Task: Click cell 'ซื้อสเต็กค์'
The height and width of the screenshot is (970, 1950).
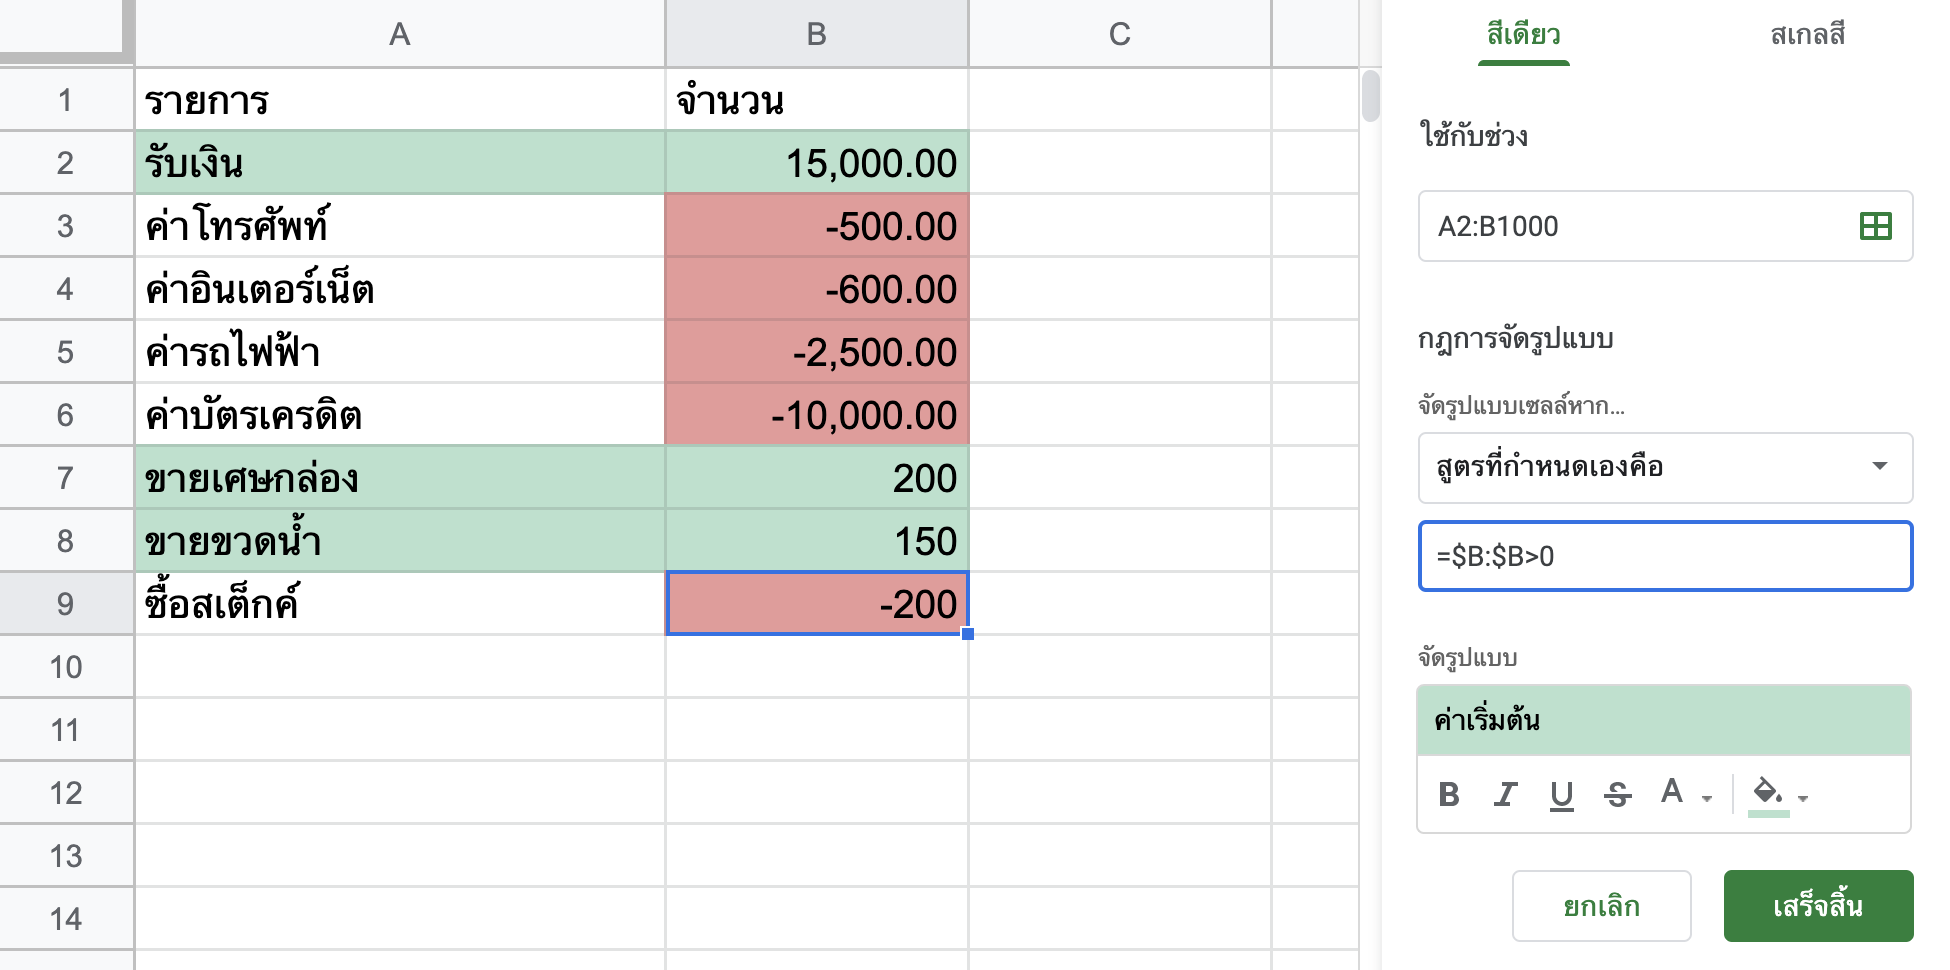Action: point(400,604)
